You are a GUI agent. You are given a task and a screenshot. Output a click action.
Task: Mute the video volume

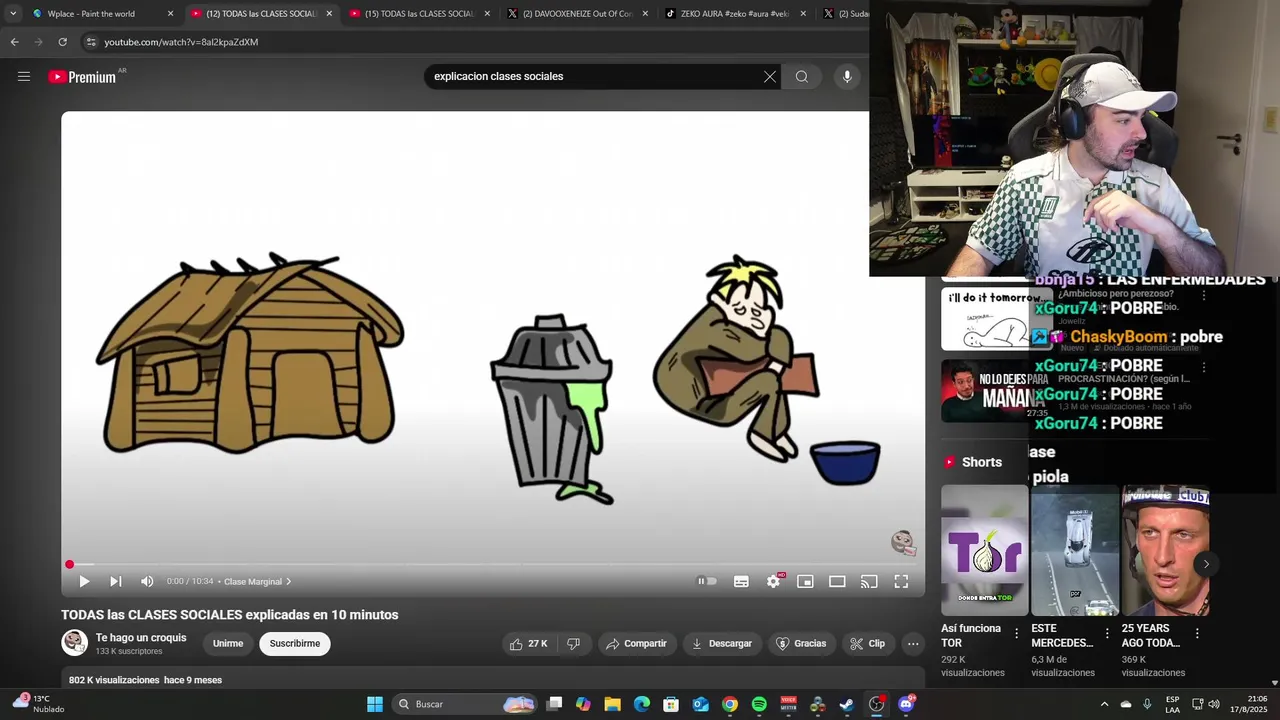[x=147, y=581]
